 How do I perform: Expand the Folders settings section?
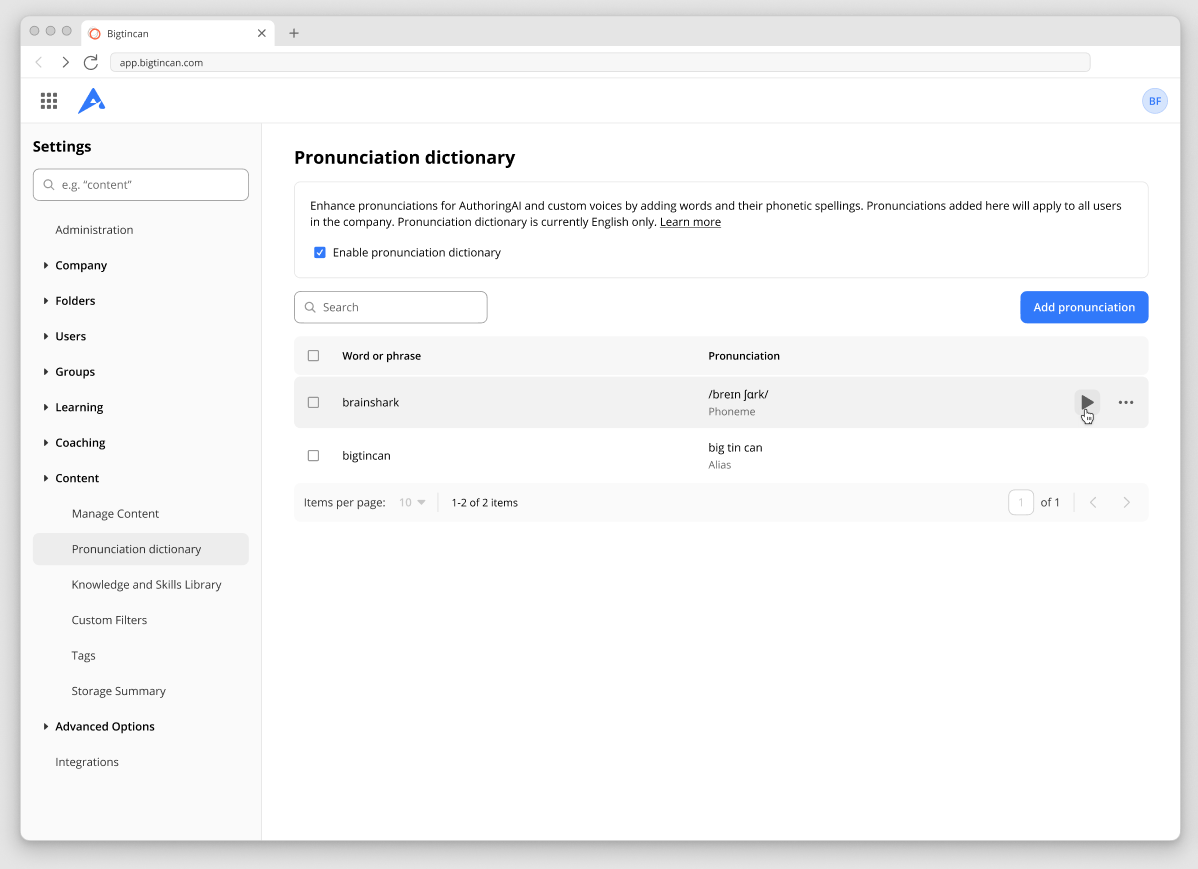pyautogui.click(x=46, y=301)
